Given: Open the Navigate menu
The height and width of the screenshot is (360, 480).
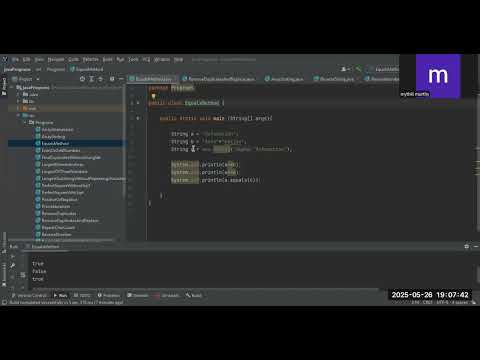Looking at the screenshot, I should [x=56, y=60].
